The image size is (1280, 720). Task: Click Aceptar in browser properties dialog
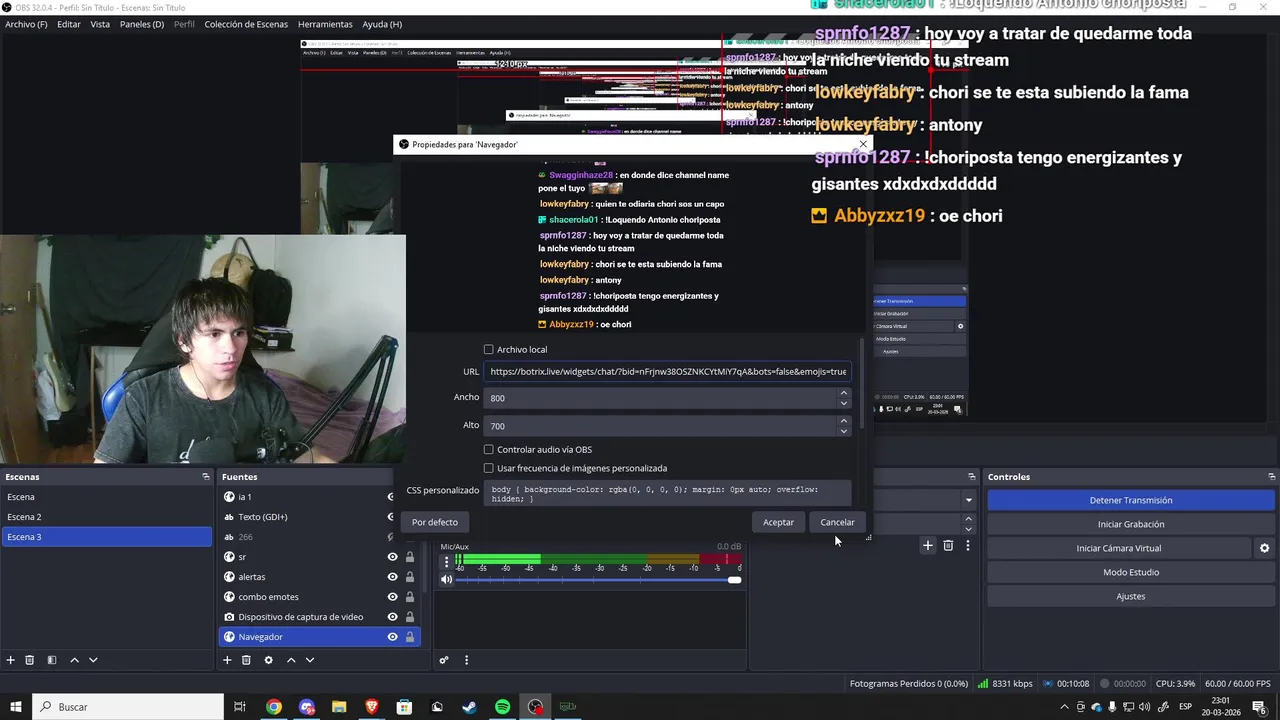click(x=778, y=522)
